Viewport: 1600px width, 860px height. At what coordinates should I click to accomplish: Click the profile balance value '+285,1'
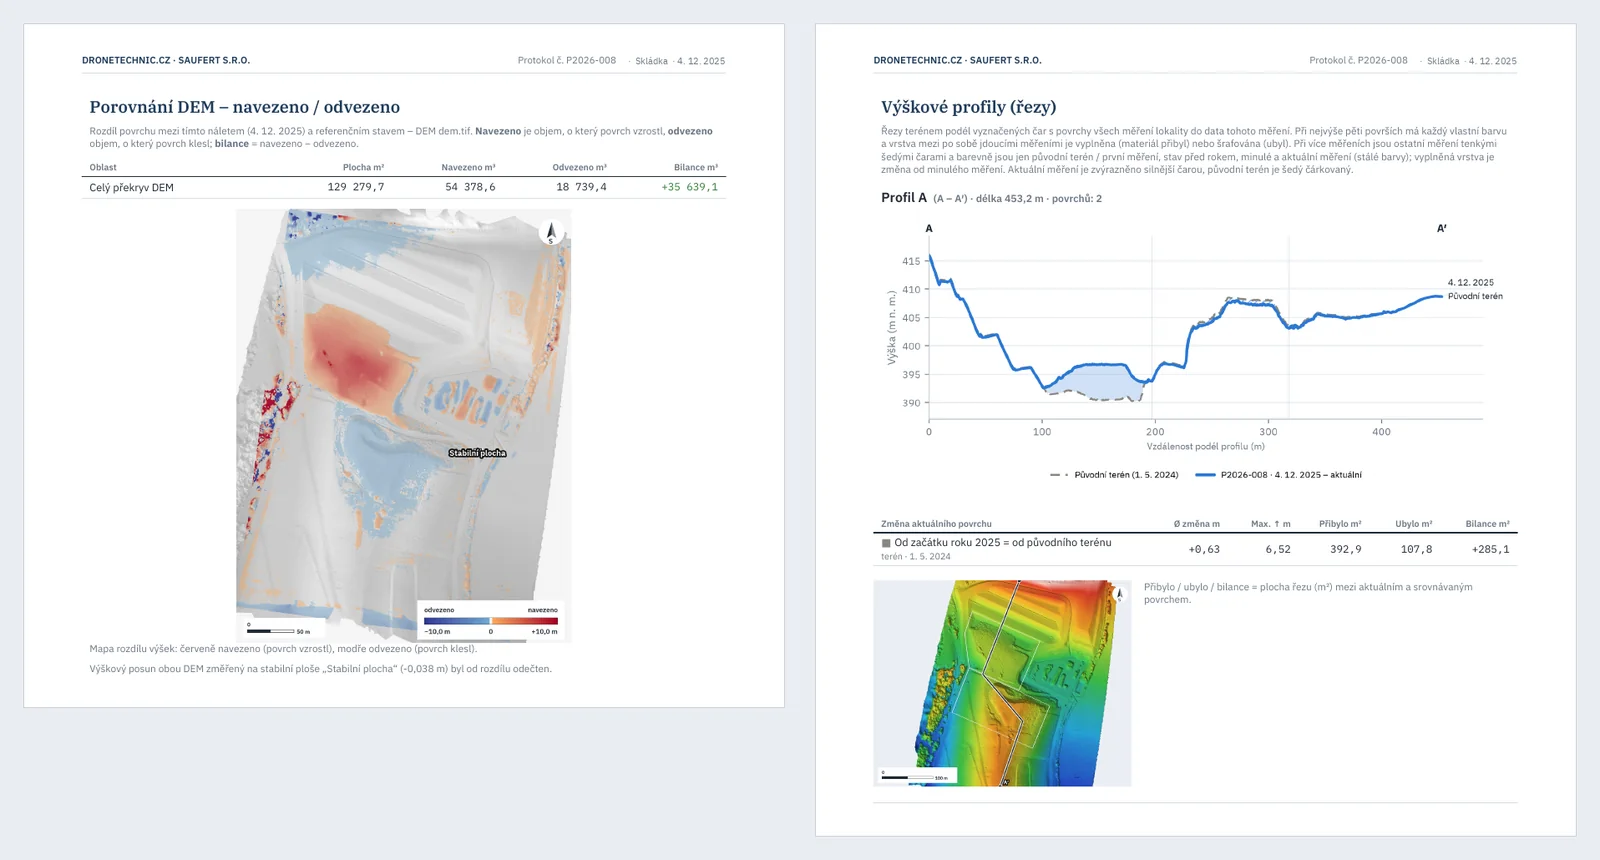[x=1491, y=549]
